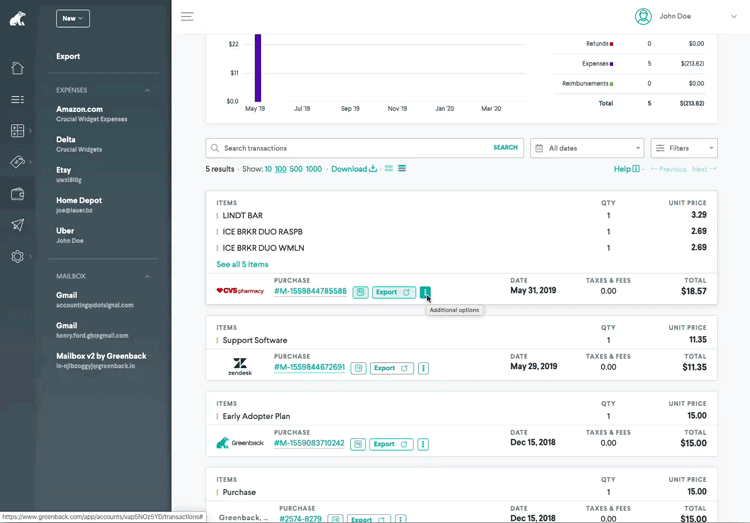Click the hamburger menu icon

187,17
